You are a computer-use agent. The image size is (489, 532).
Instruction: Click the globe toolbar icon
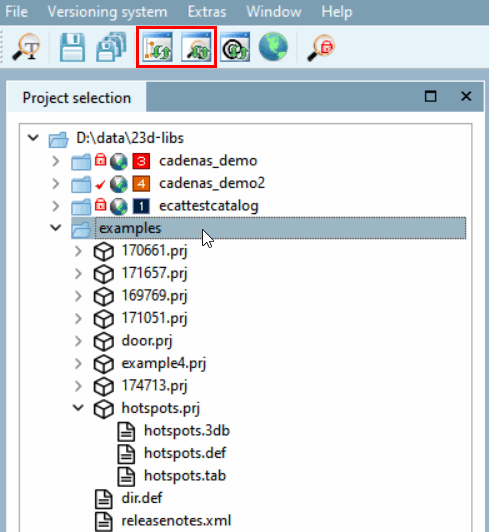click(x=273, y=46)
